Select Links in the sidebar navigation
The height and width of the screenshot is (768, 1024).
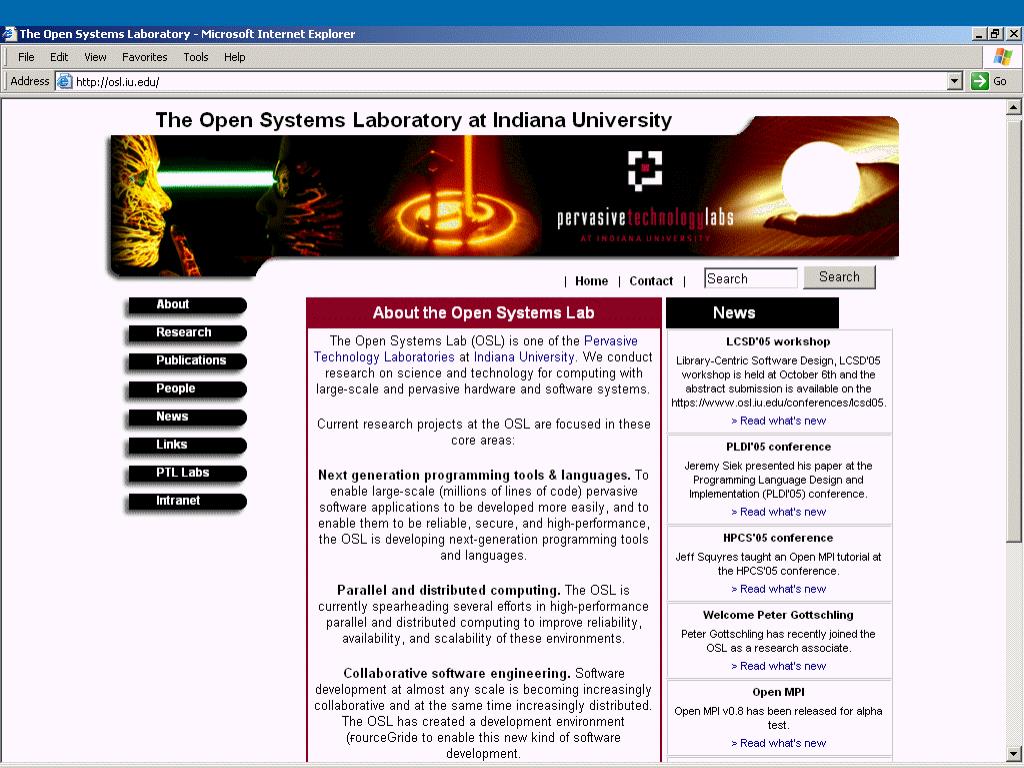point(187,445)
